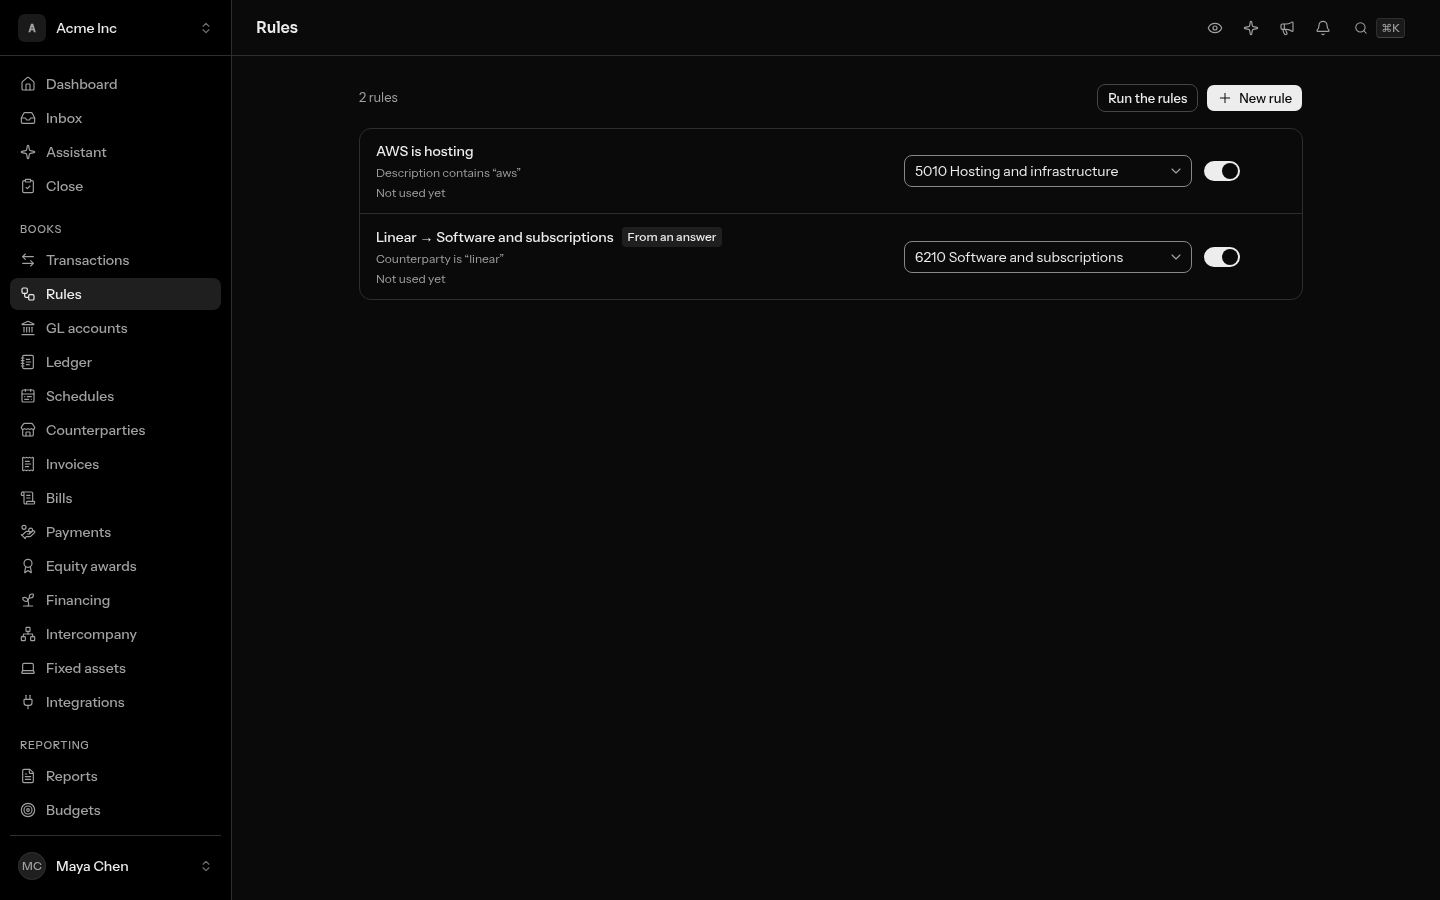The width and height of the screenshot is (1440, 900).
Task: Click the eye visibility icon in header
Action: click(1215, 28)
